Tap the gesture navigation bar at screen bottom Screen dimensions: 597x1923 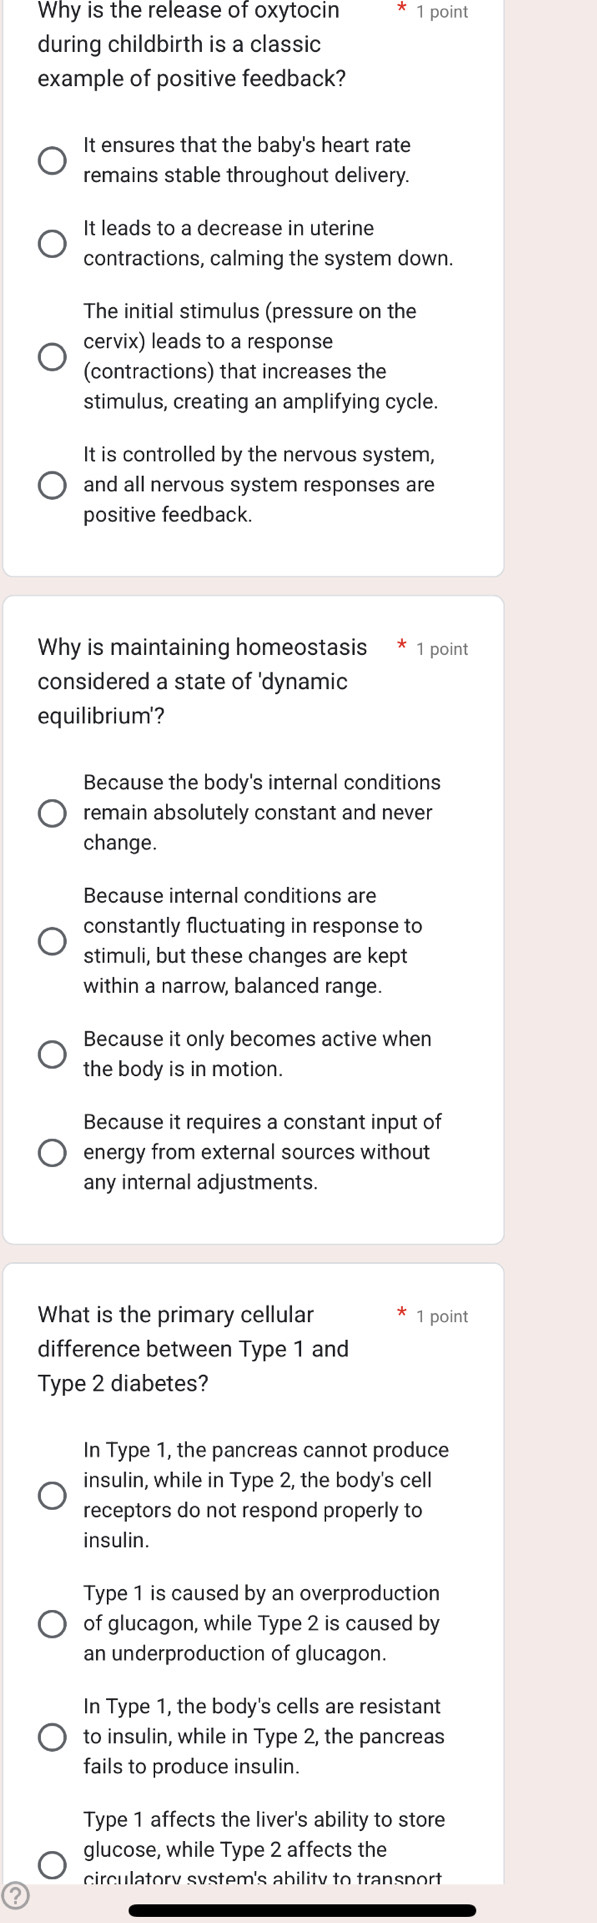click(x=298, y=1906)
